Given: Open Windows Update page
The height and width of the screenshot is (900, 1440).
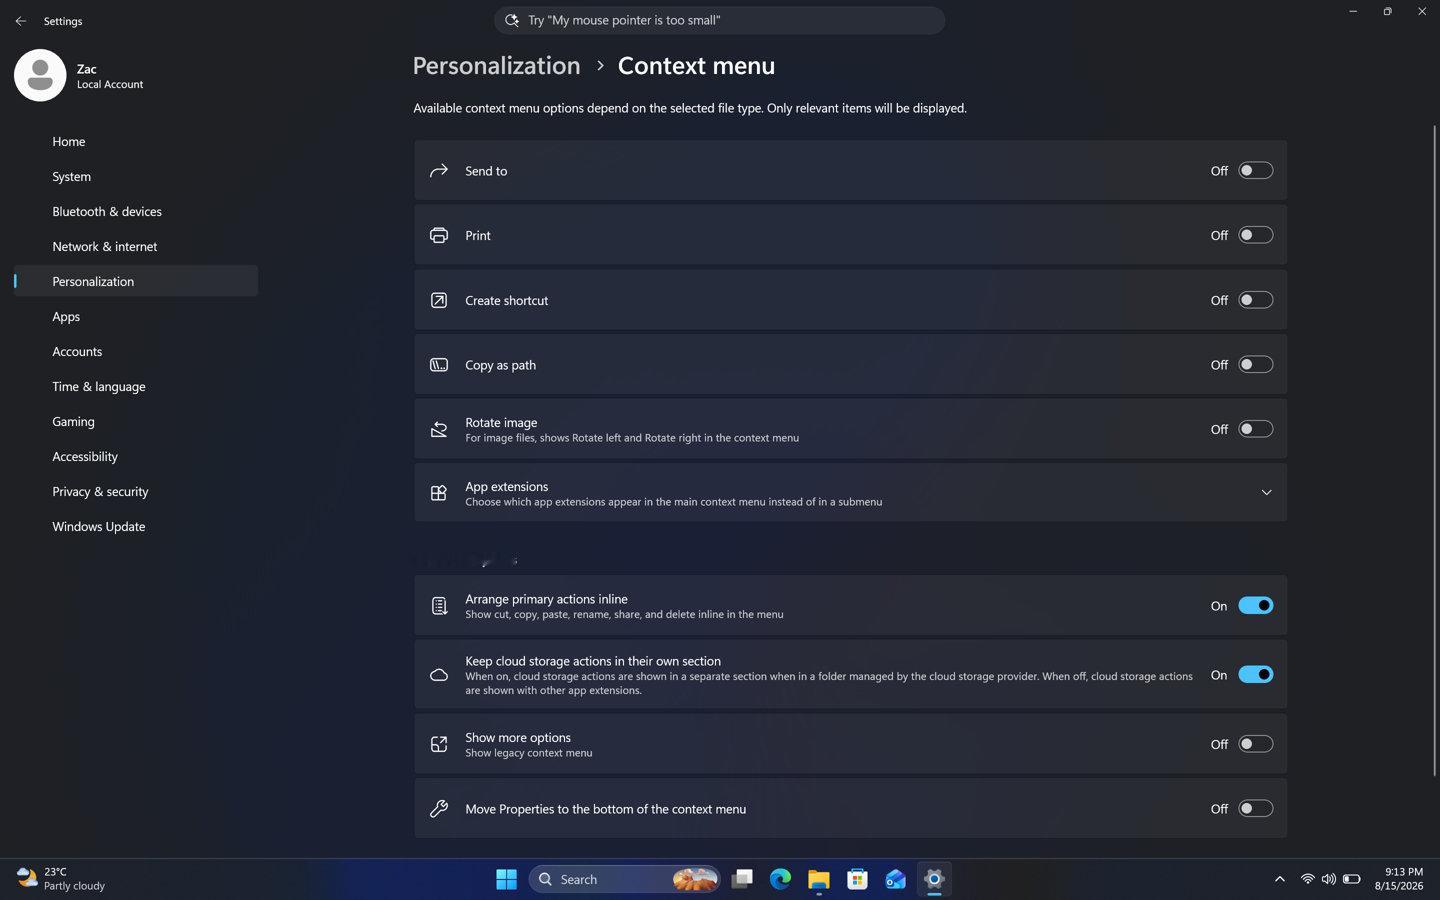Looking at the screenshot, I should [136, 526].
